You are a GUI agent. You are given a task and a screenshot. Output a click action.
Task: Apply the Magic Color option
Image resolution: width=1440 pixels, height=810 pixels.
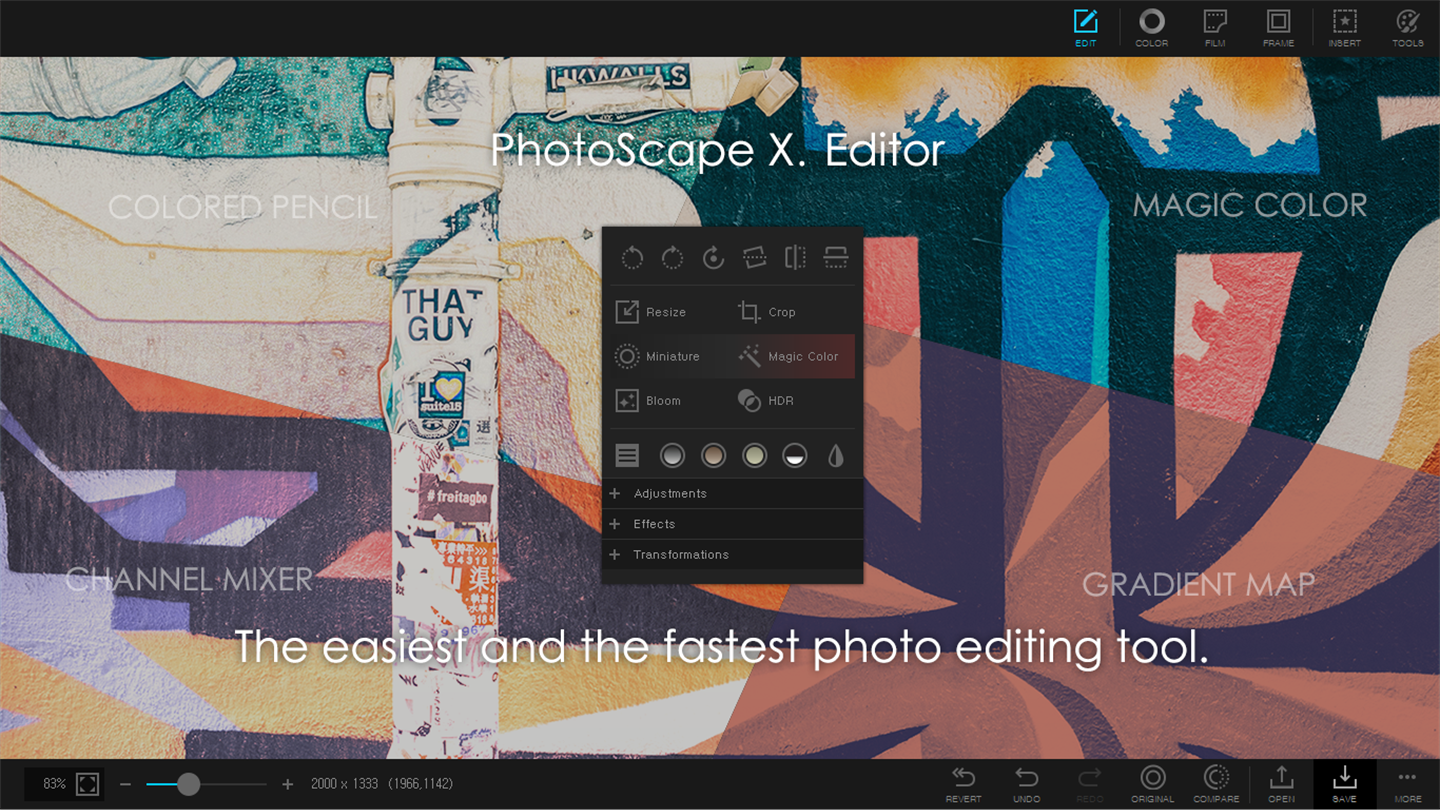pyautogui.click(x=789, y=356)
